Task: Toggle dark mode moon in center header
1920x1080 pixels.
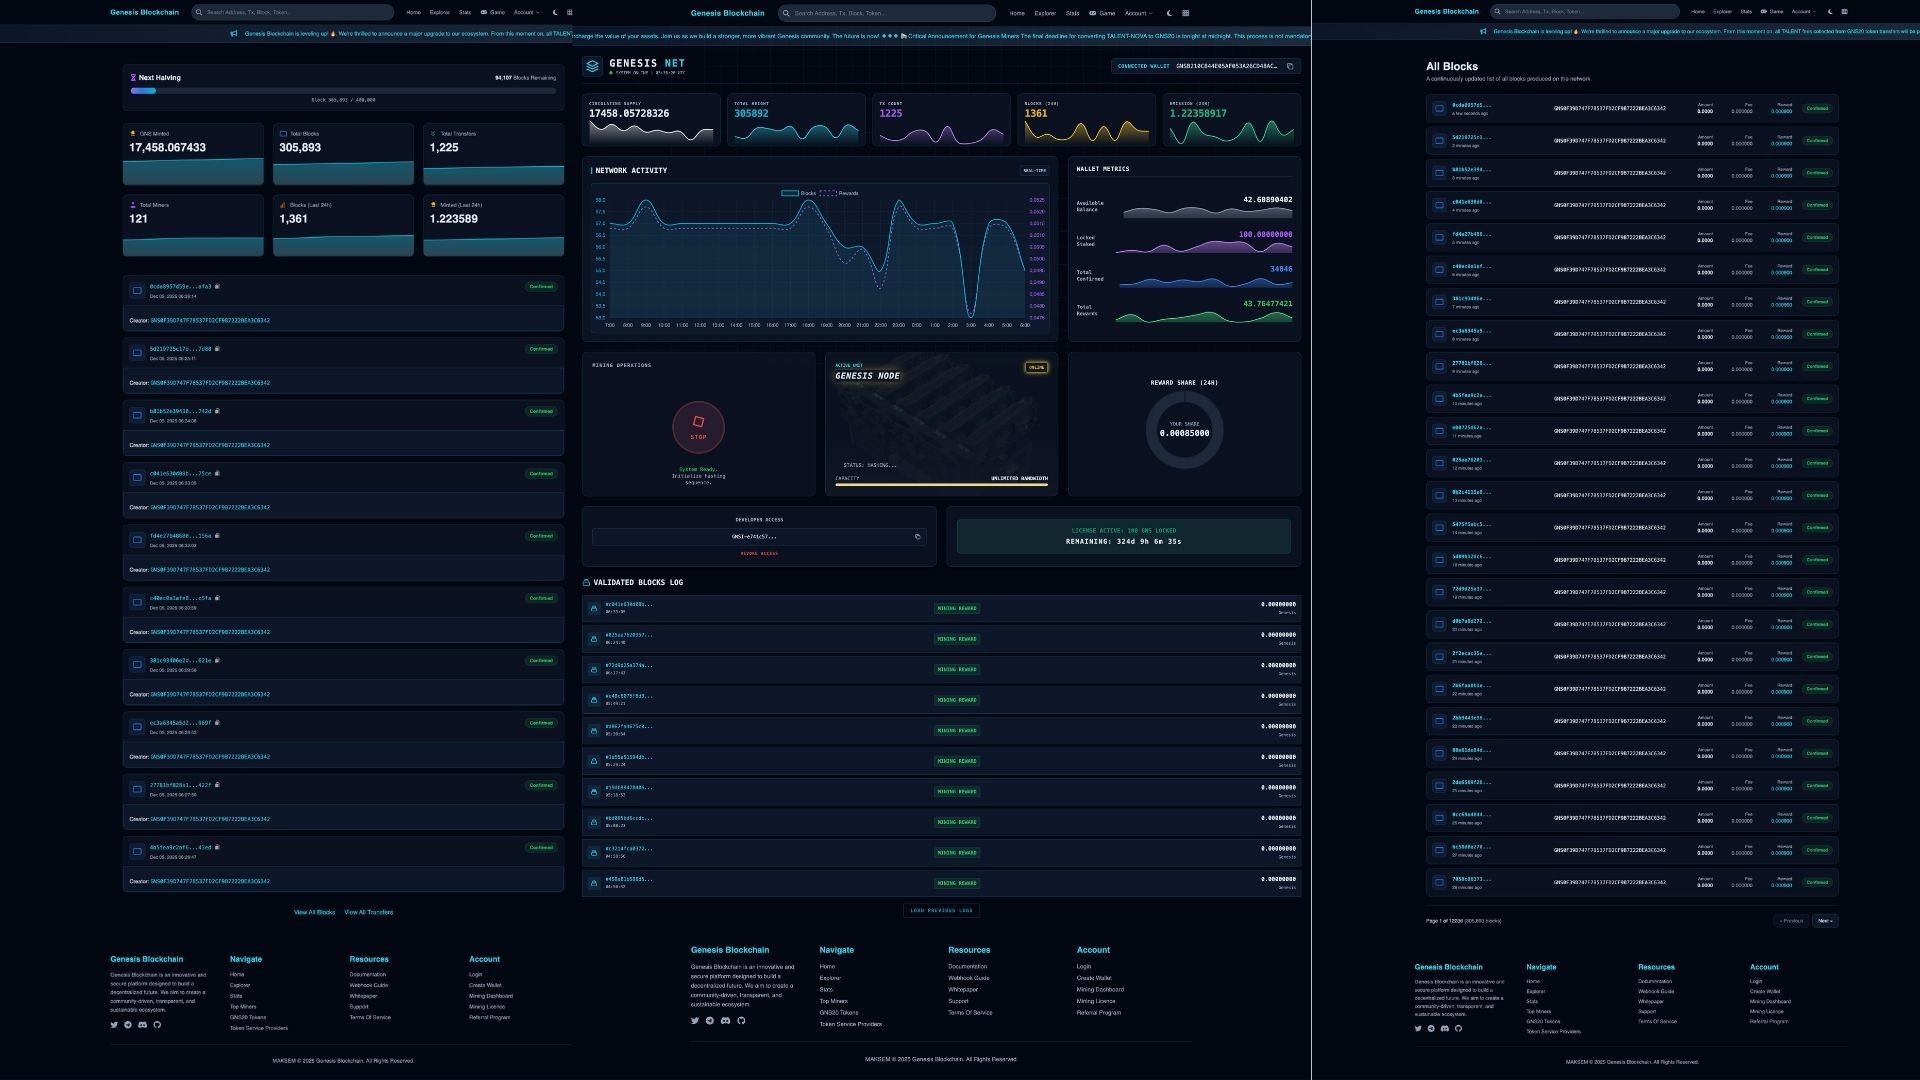Action: 1169,13
